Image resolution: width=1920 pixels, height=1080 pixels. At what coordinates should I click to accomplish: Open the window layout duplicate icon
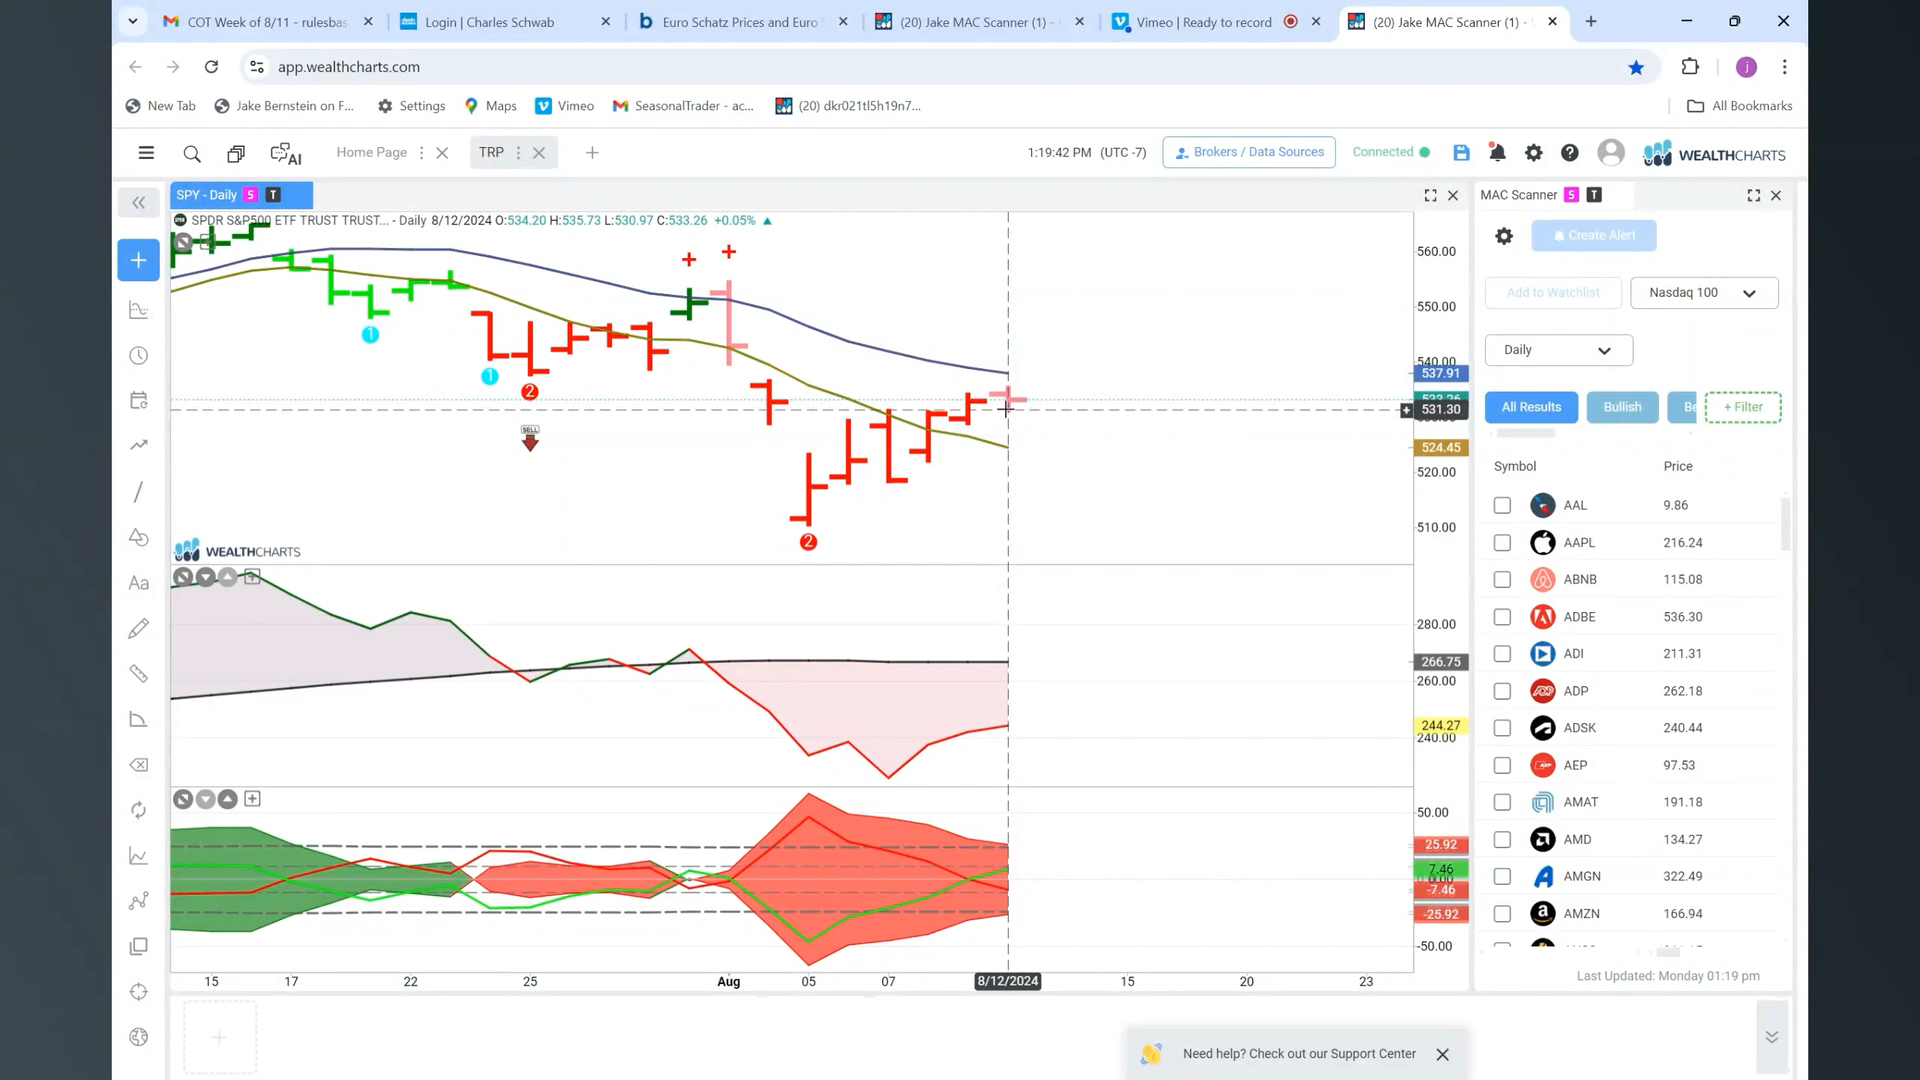[236, 153]
